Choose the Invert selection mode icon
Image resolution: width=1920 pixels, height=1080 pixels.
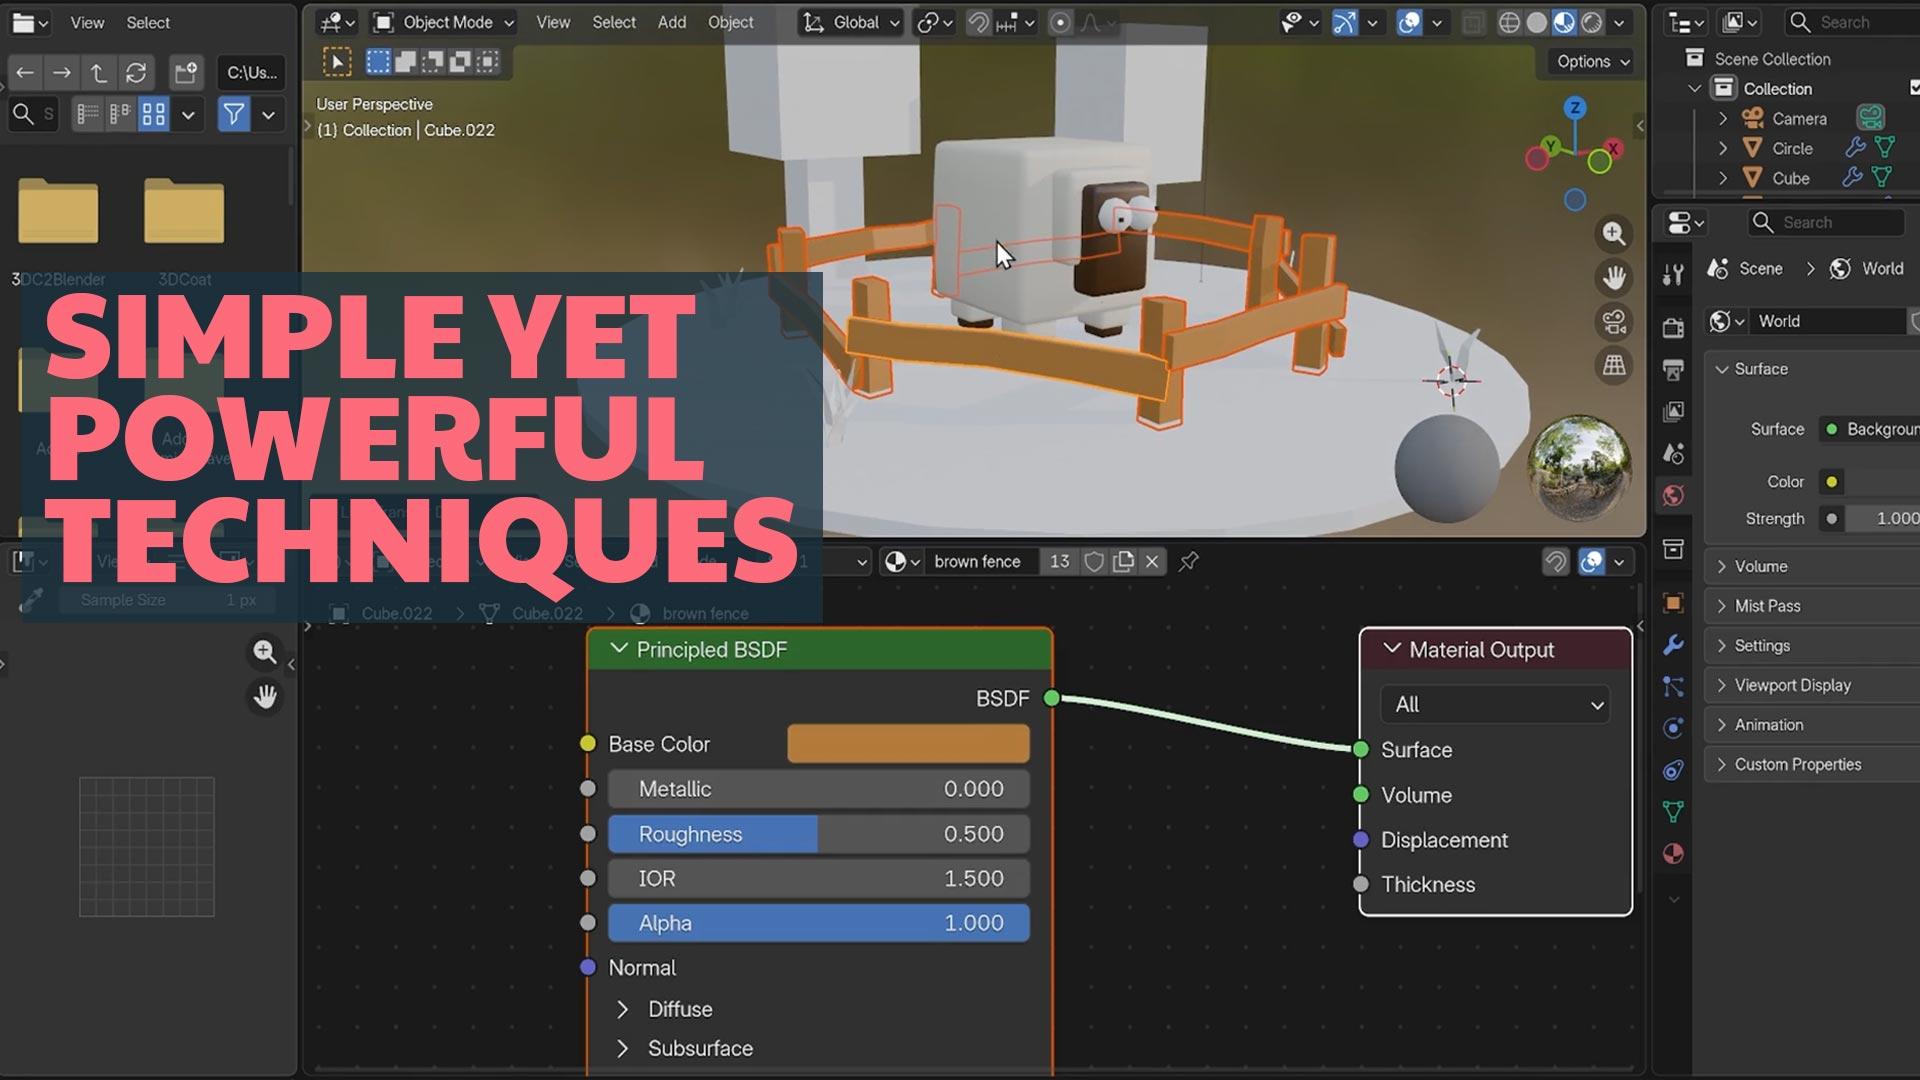pyautogui.click(x=460, y=62)
